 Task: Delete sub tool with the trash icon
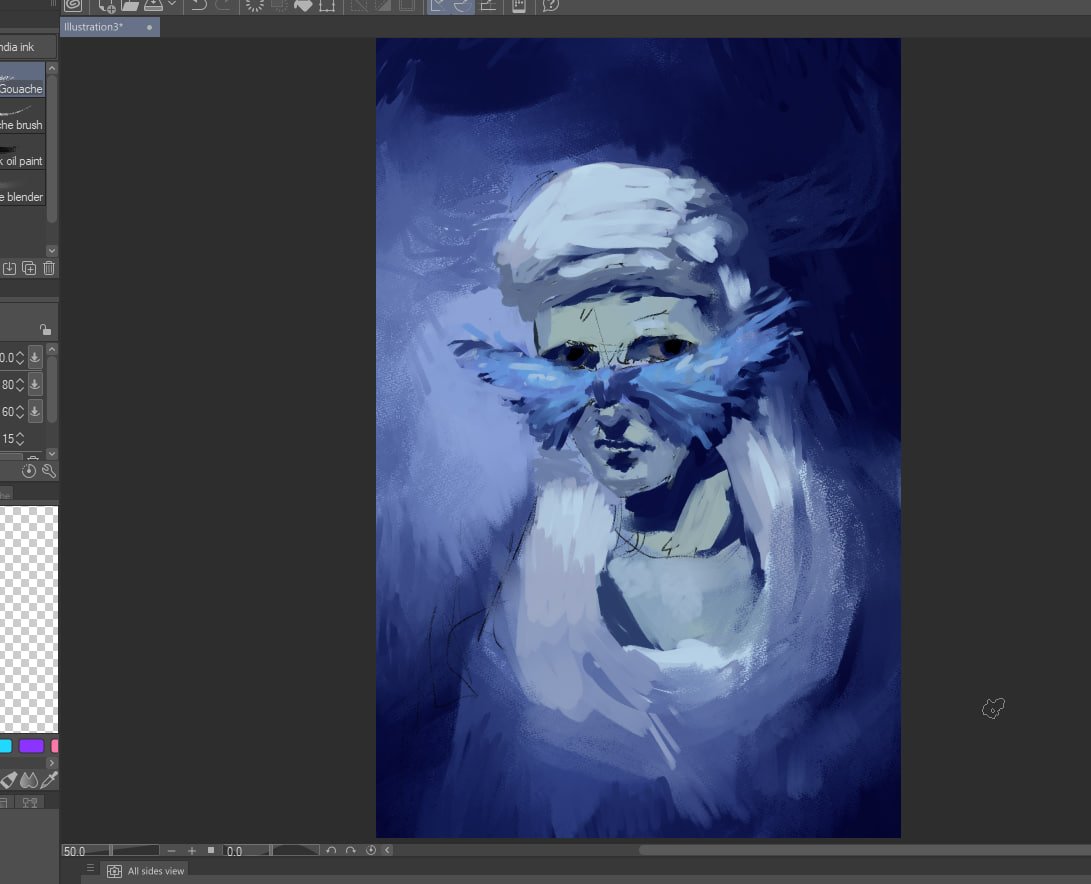click(49, 268)
